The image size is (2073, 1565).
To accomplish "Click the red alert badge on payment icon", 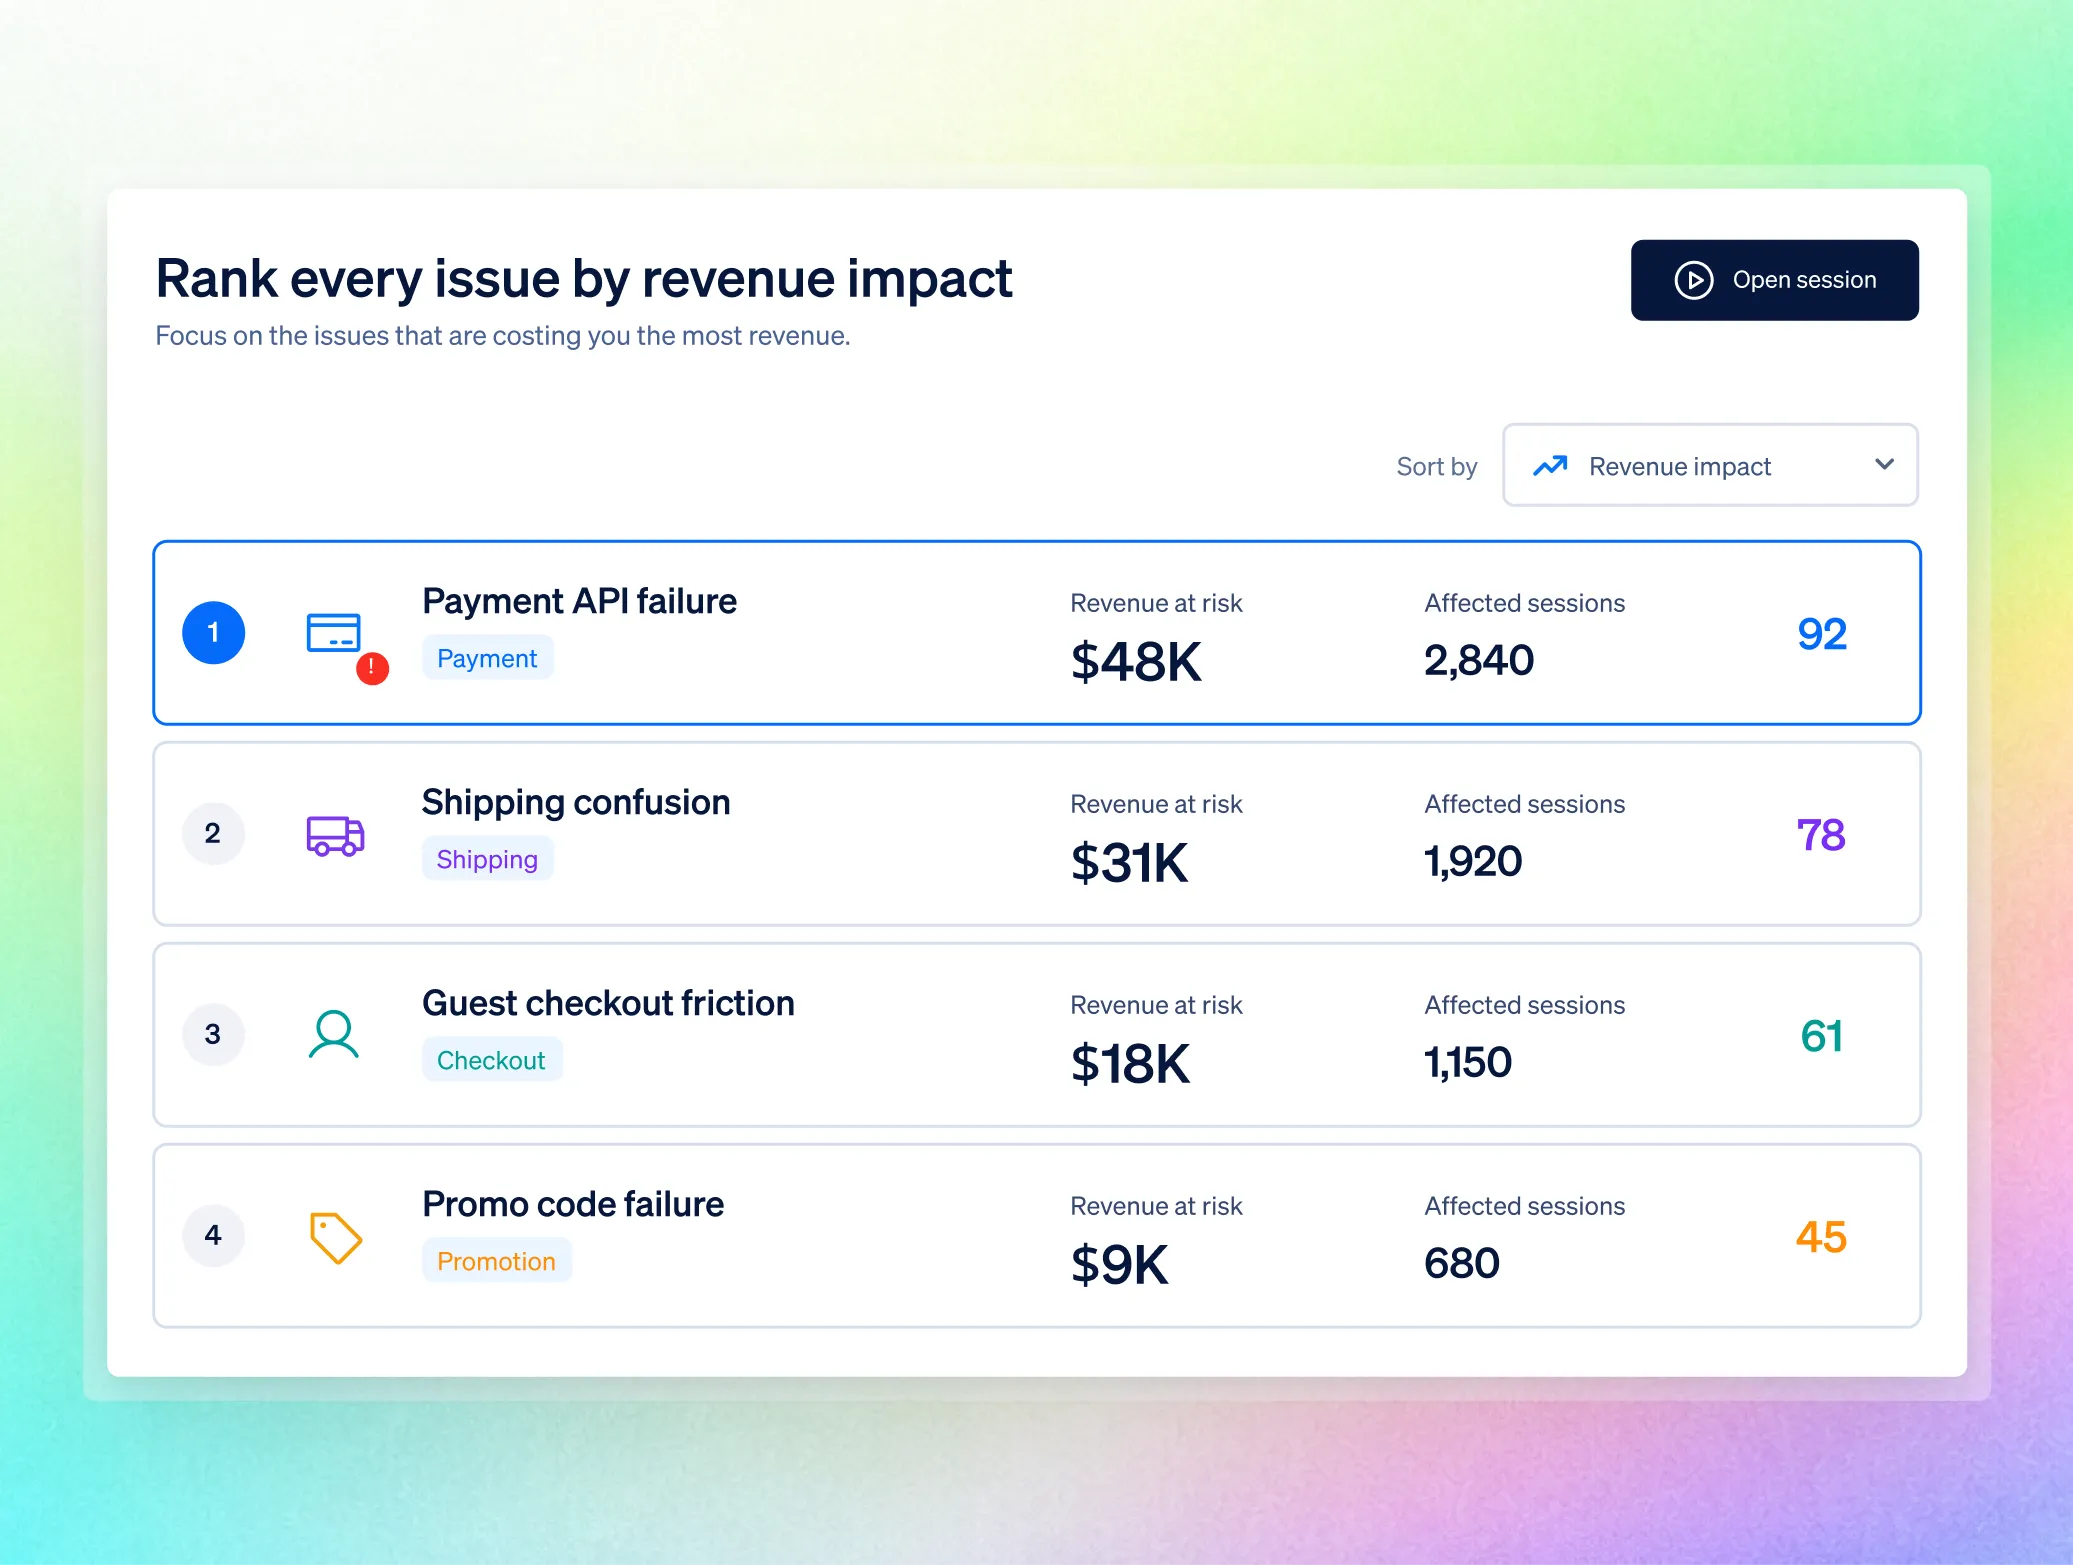I will pos(372,668).
